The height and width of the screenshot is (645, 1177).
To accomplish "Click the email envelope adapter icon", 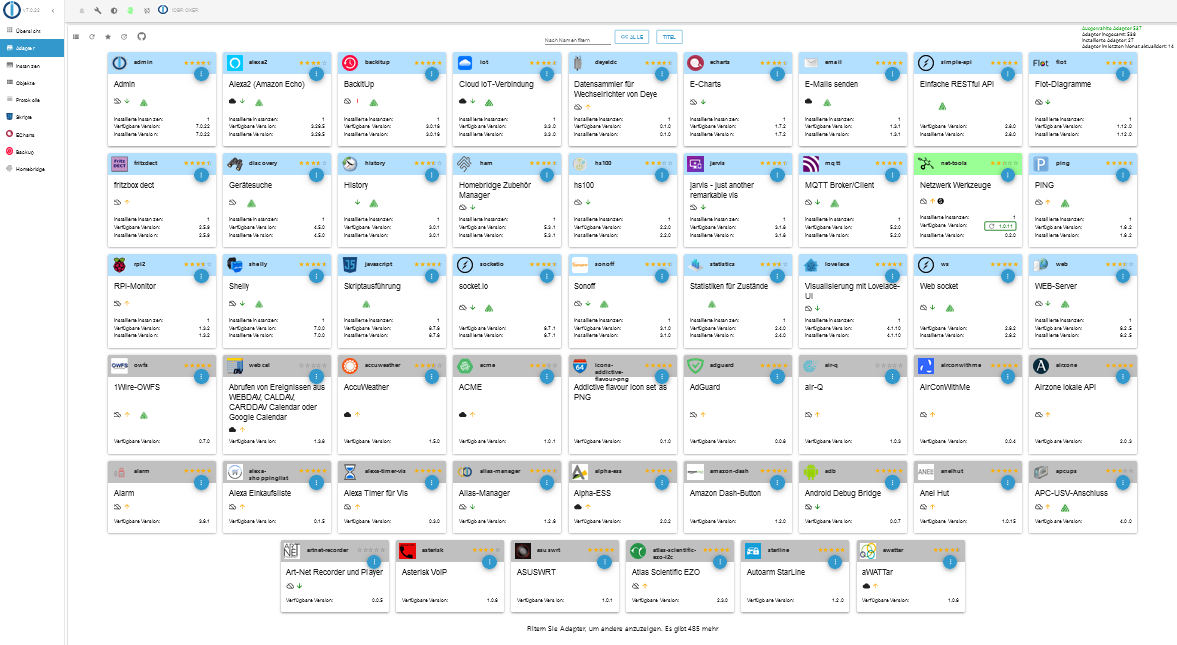I will point(810,63).
